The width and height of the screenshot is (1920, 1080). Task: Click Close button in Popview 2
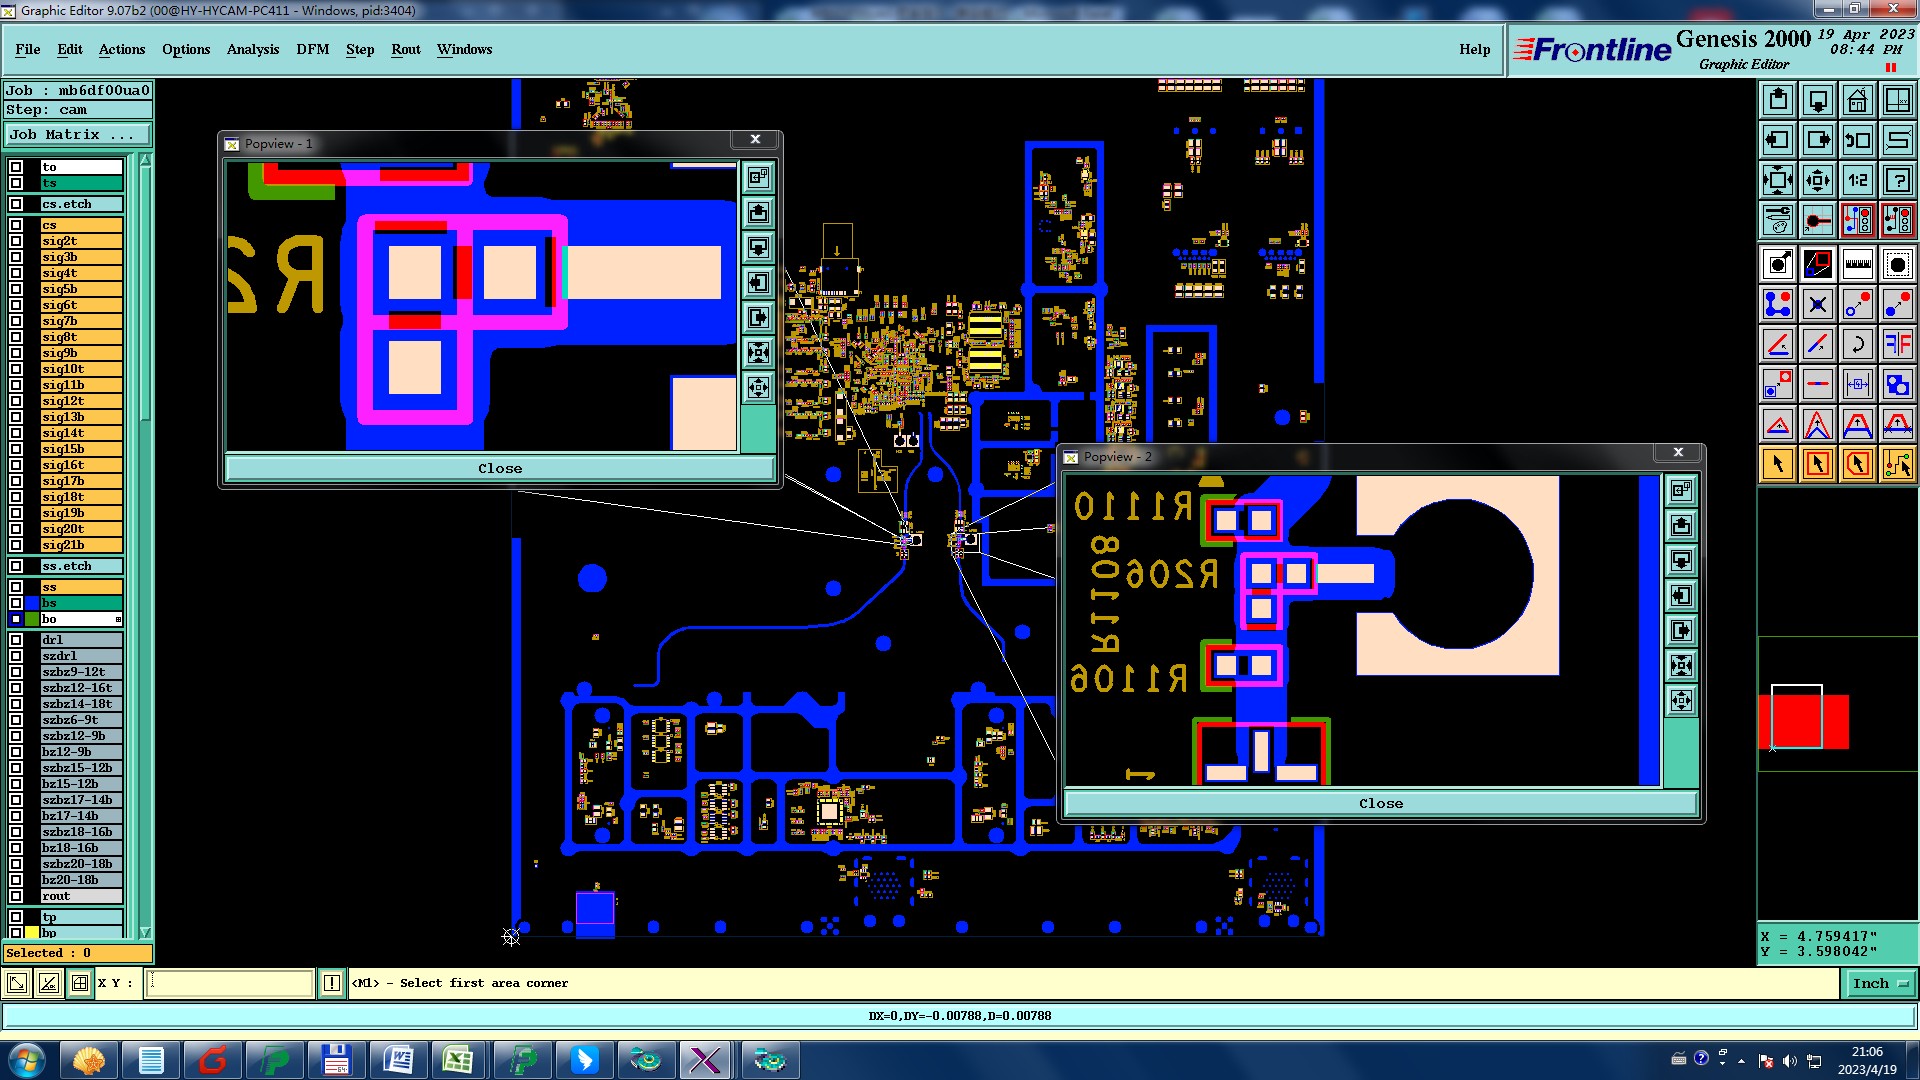(x=1380, y=803)
